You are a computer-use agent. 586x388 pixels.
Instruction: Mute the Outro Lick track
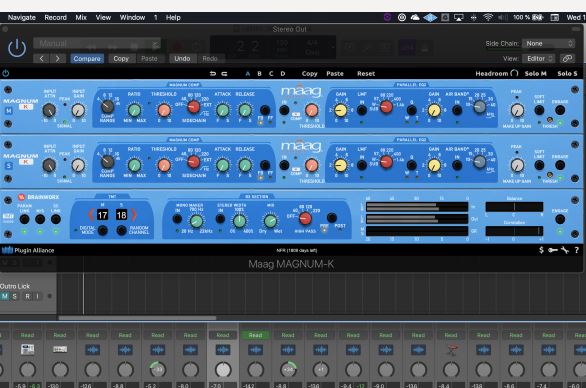click(4, 296)
